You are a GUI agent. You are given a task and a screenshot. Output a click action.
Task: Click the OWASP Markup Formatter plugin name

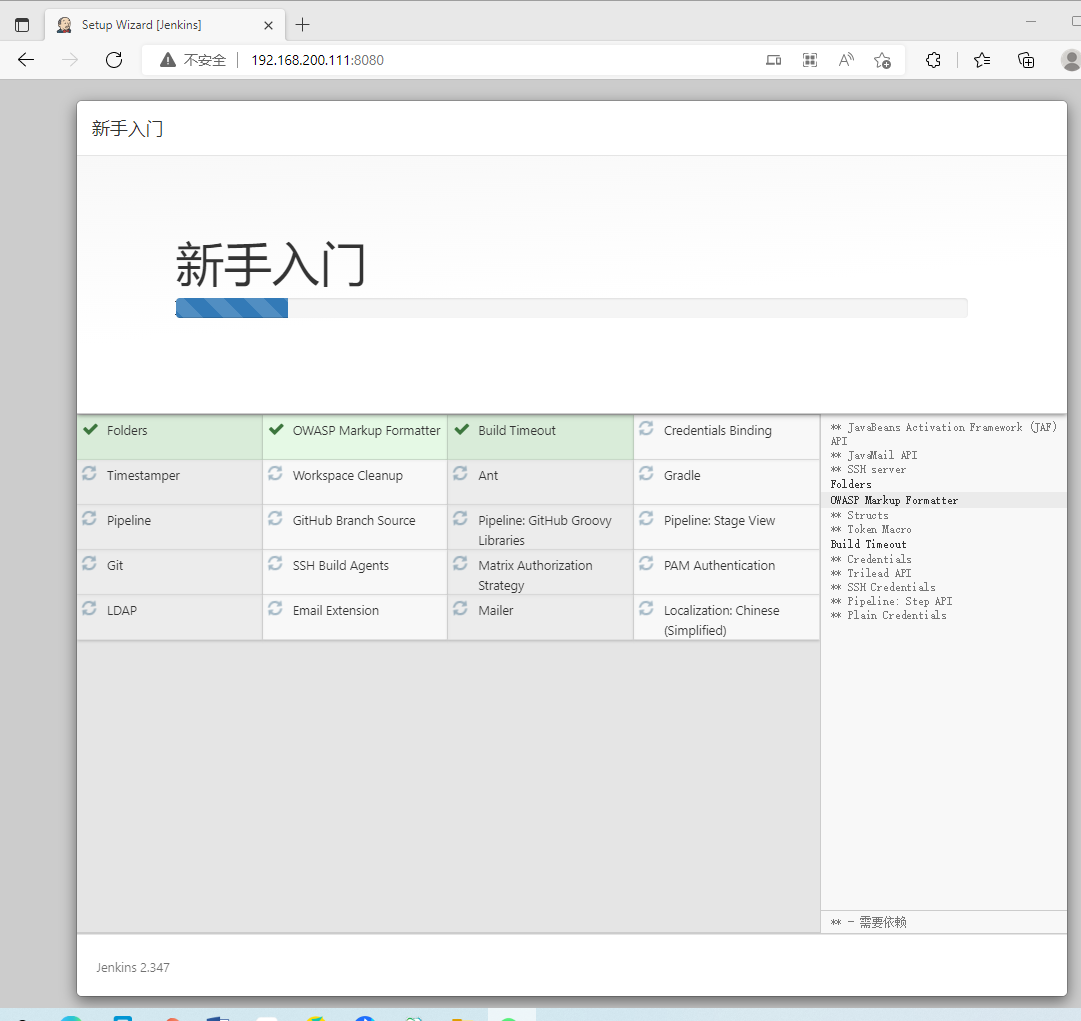point(366,430)
